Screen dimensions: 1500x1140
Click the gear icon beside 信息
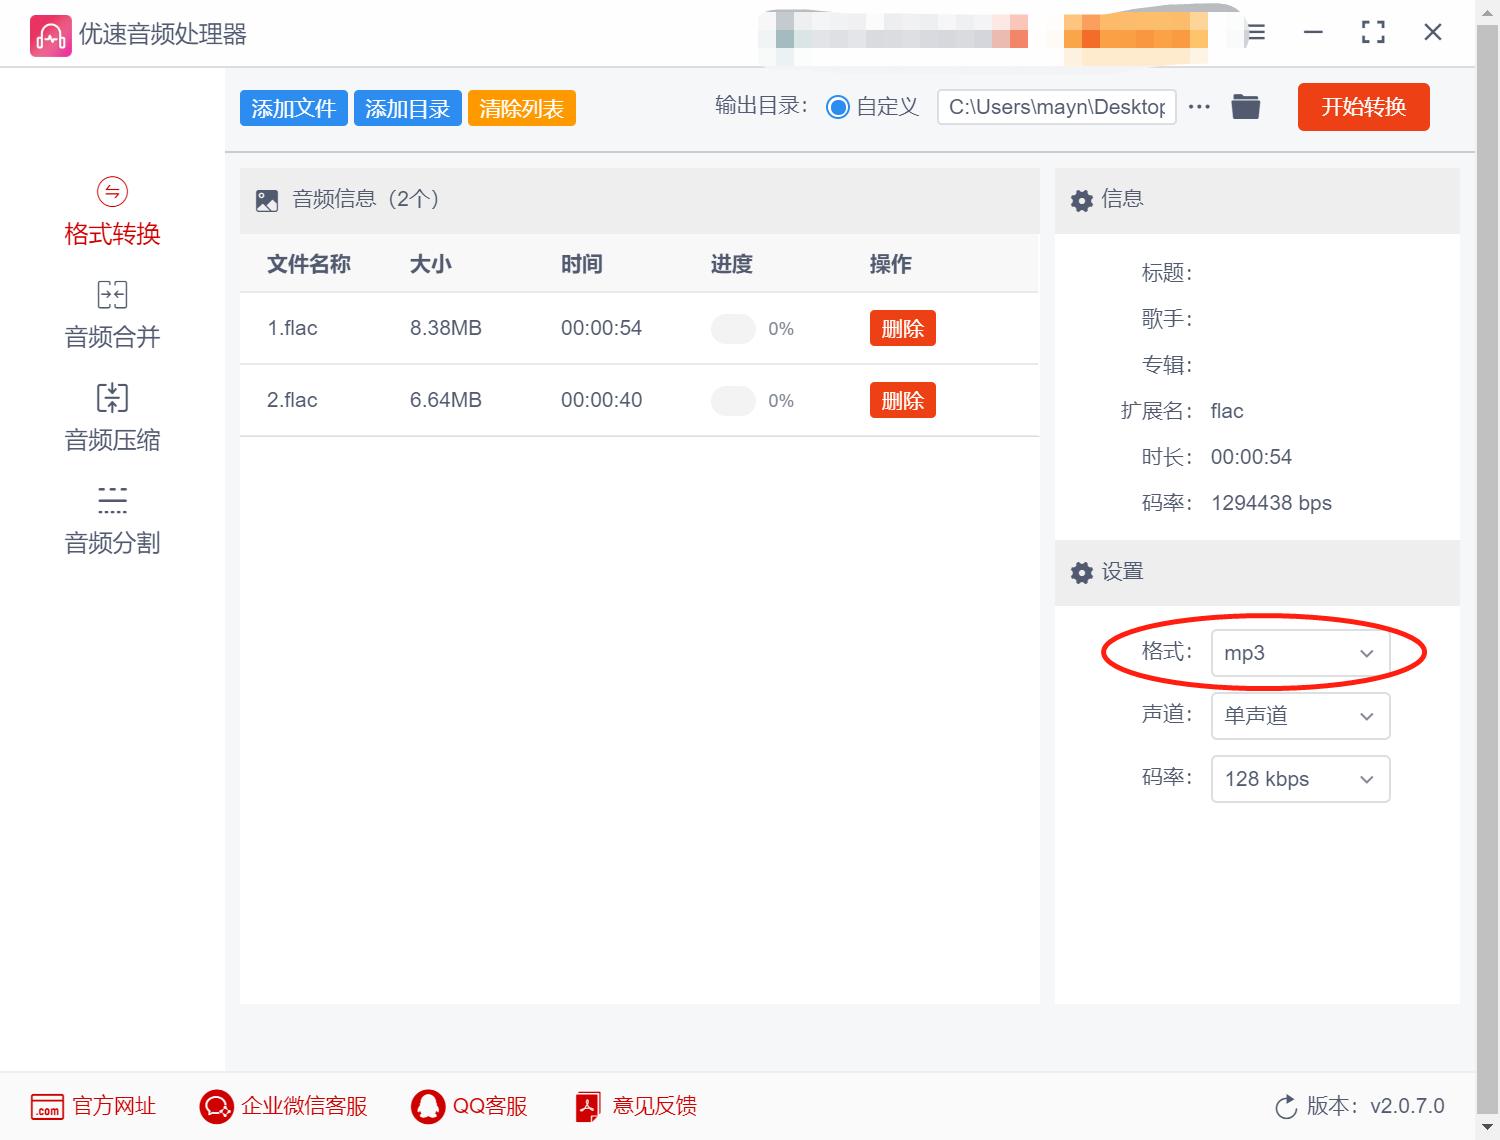[1081, 200]
